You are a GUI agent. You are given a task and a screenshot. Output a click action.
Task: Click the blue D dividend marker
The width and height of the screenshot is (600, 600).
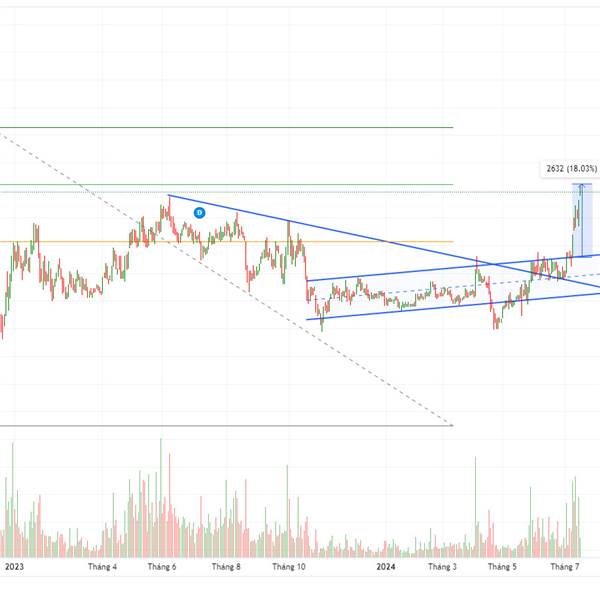[199, 212]
